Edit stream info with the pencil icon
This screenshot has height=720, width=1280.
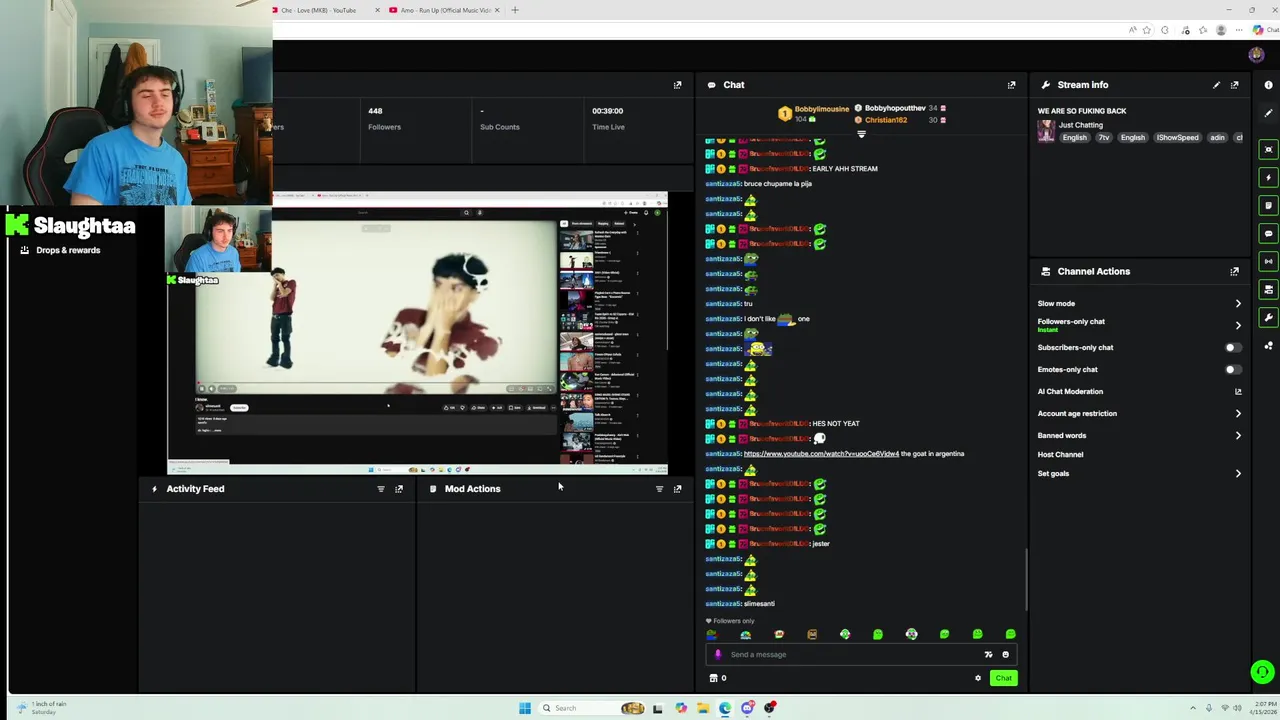pos(1216,85)
